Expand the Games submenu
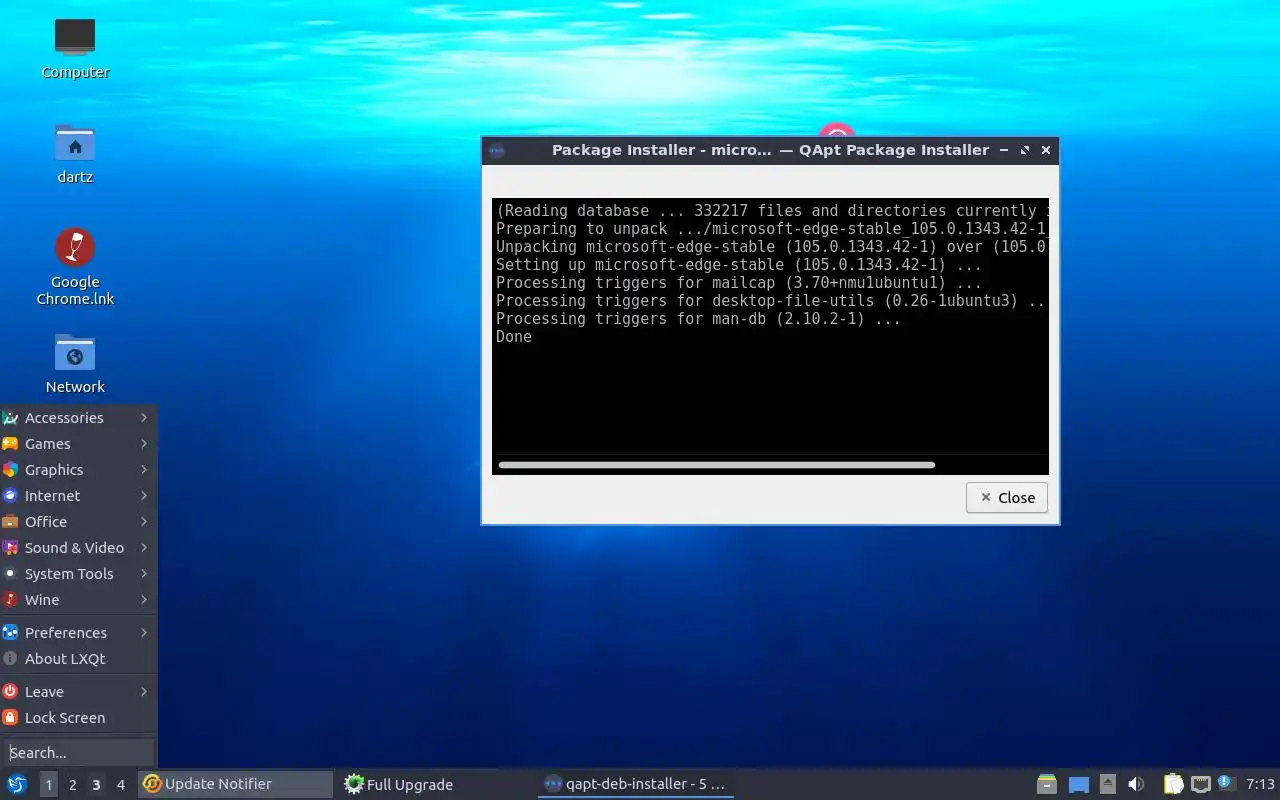This screenshot has width=1280, height=800. [78, 444]
